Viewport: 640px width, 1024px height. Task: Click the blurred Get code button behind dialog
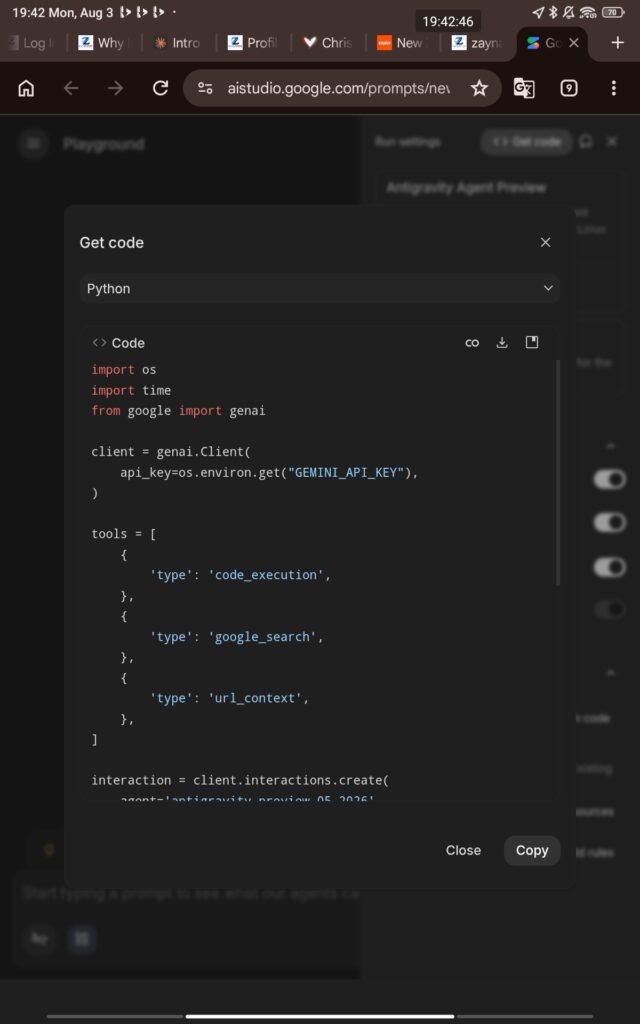pos(526,142)
